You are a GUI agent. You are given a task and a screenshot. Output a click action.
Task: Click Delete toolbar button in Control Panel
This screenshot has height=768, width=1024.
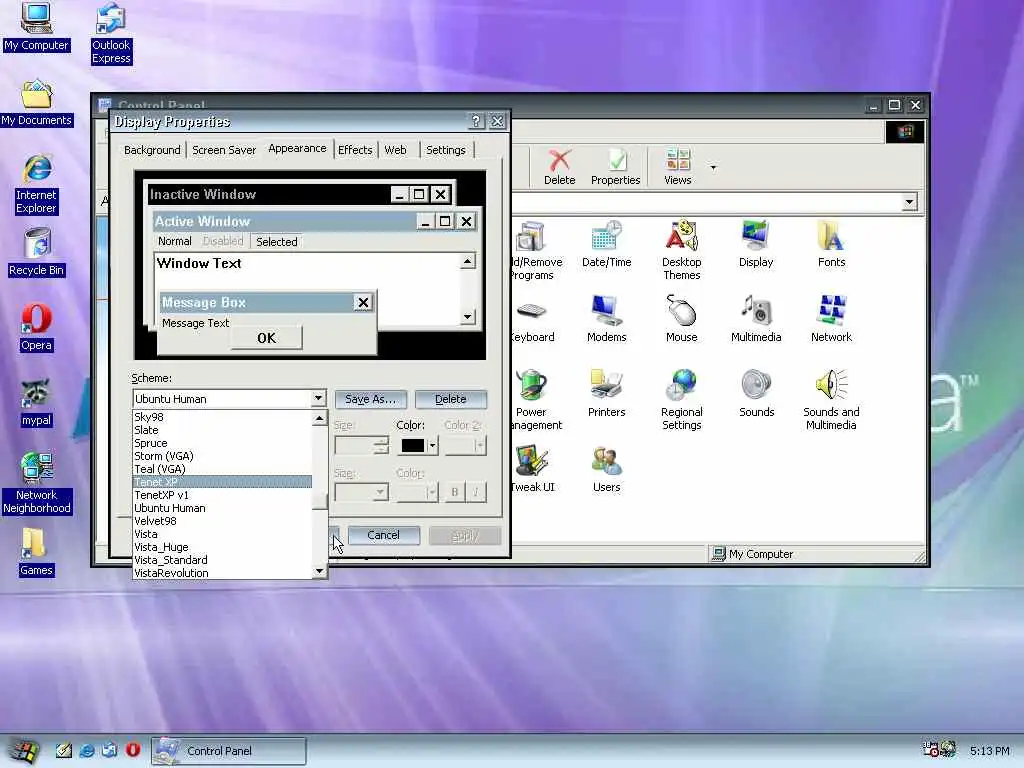559,167
